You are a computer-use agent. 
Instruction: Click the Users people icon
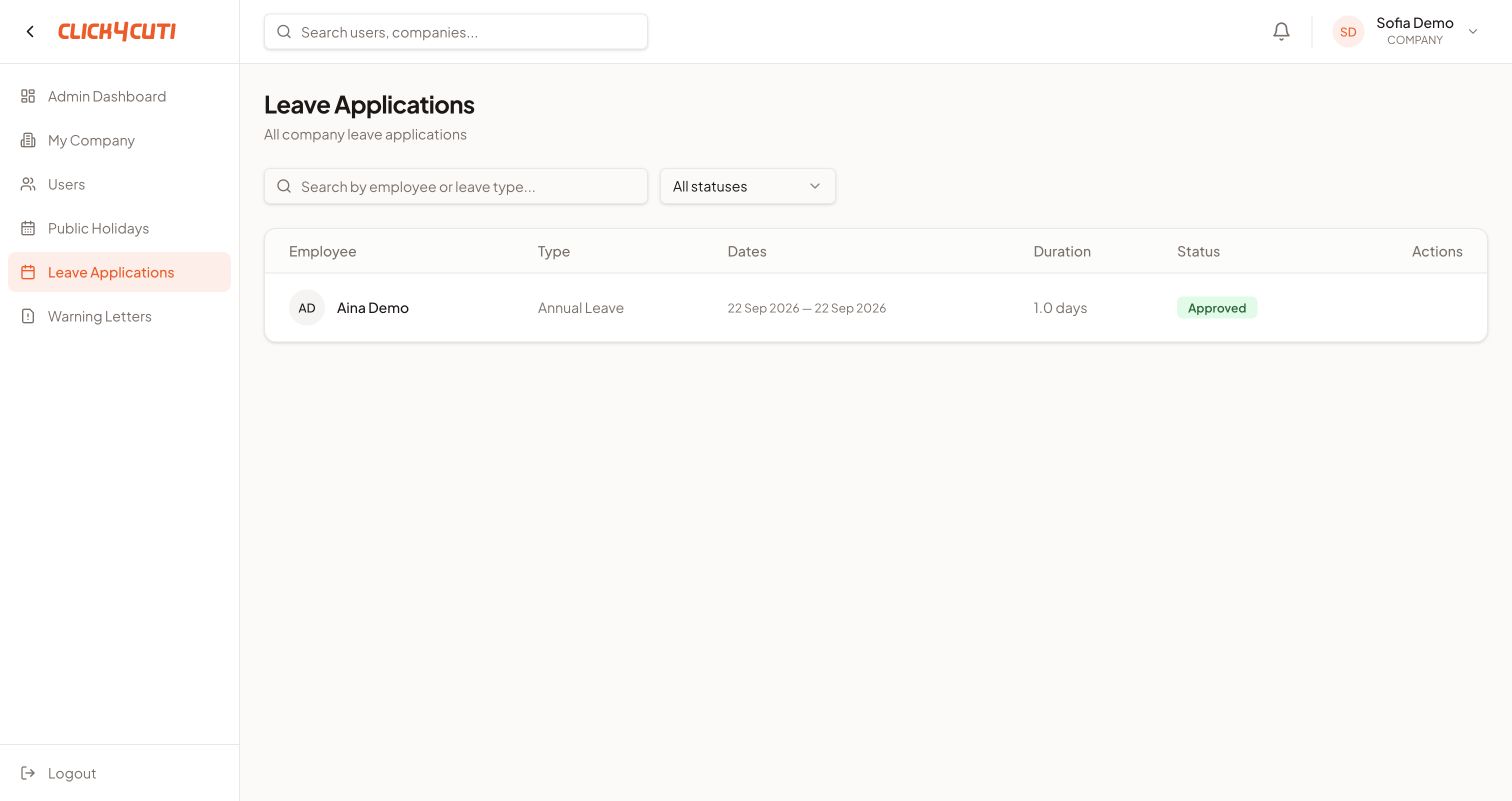(x=28, y=184)
